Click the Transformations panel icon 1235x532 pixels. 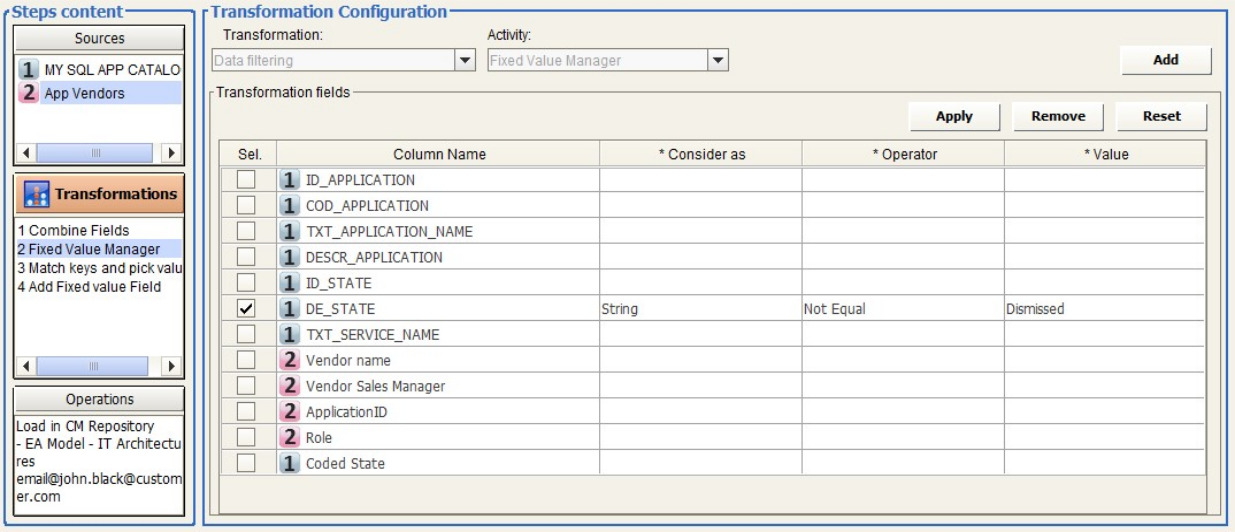click(37, 194)
